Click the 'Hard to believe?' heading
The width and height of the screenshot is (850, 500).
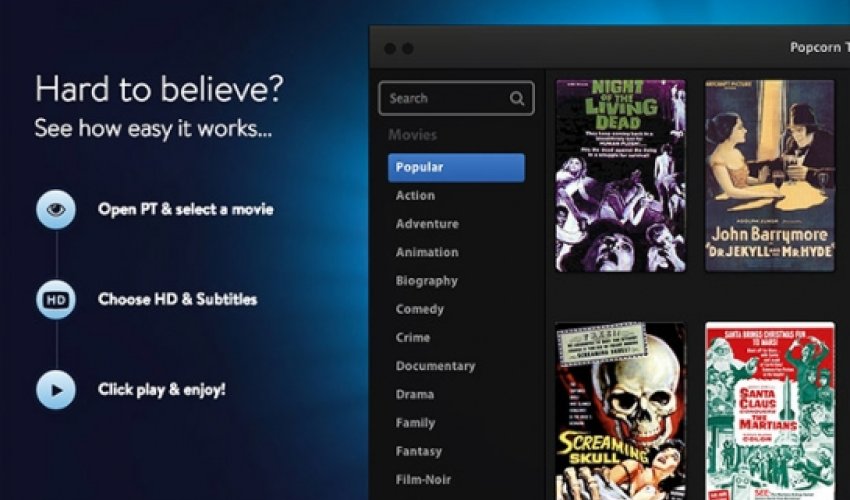159,89
